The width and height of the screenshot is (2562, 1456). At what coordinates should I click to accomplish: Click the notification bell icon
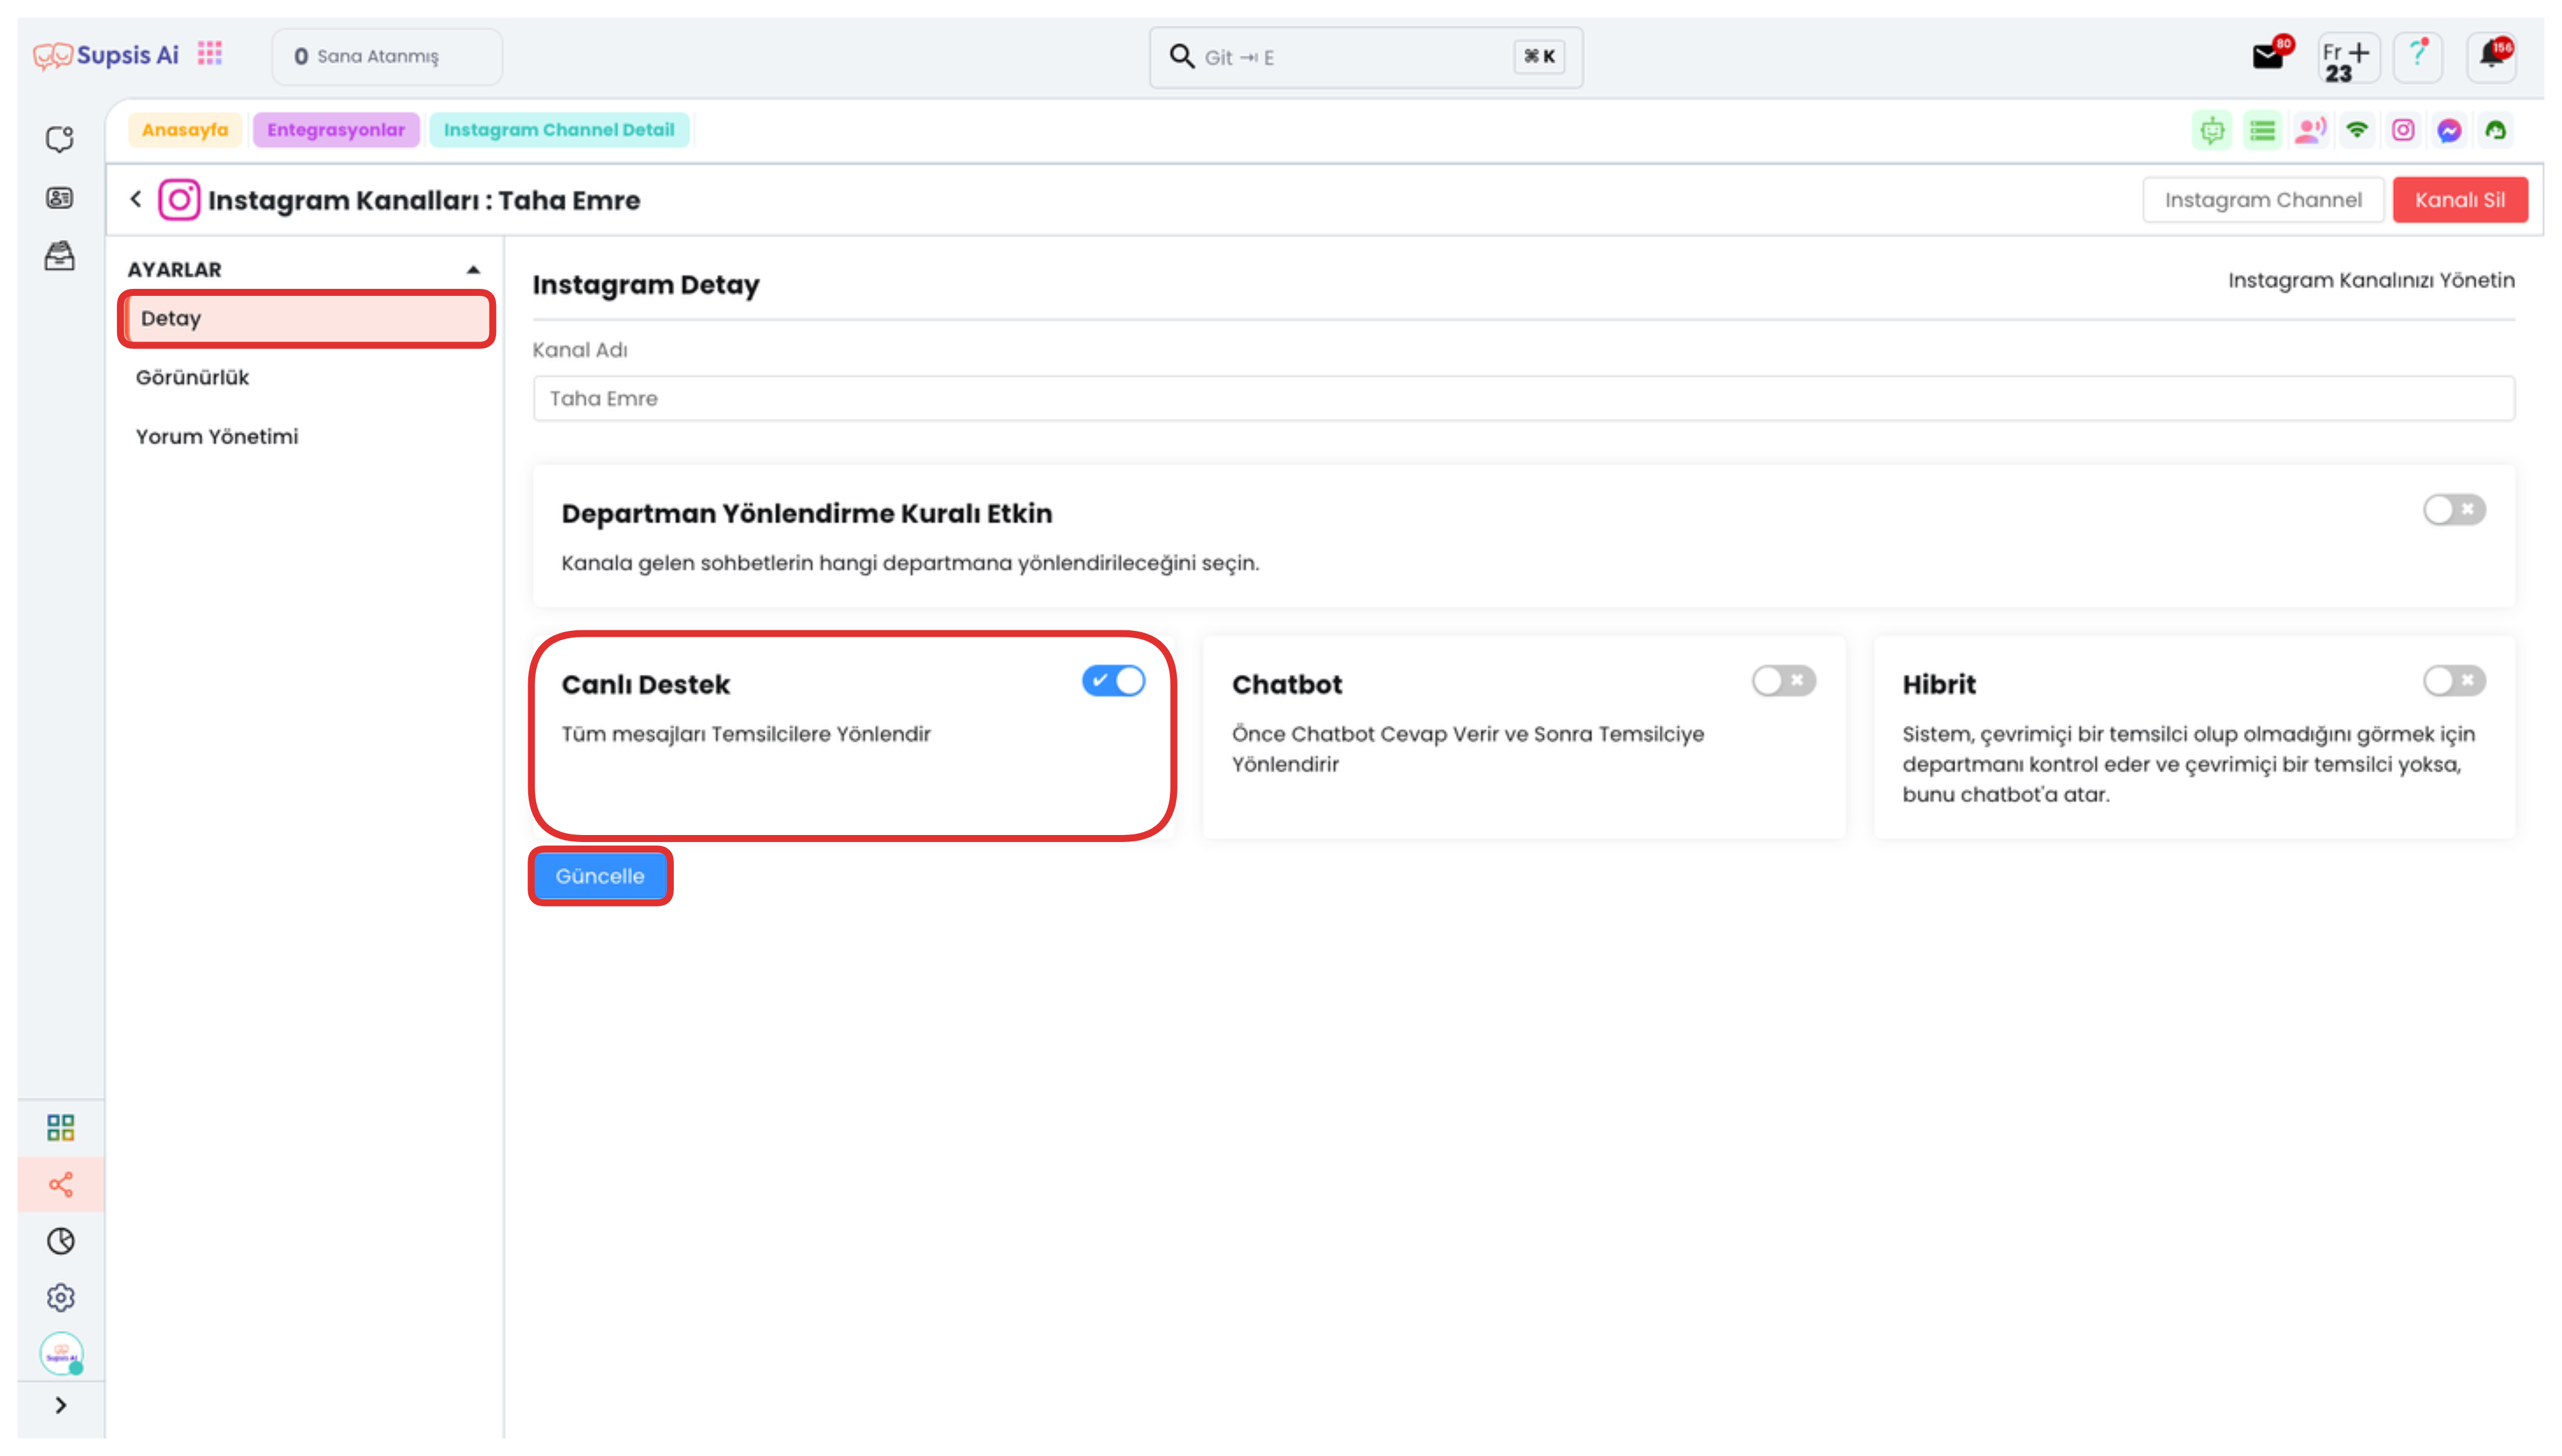(2491, 57)
